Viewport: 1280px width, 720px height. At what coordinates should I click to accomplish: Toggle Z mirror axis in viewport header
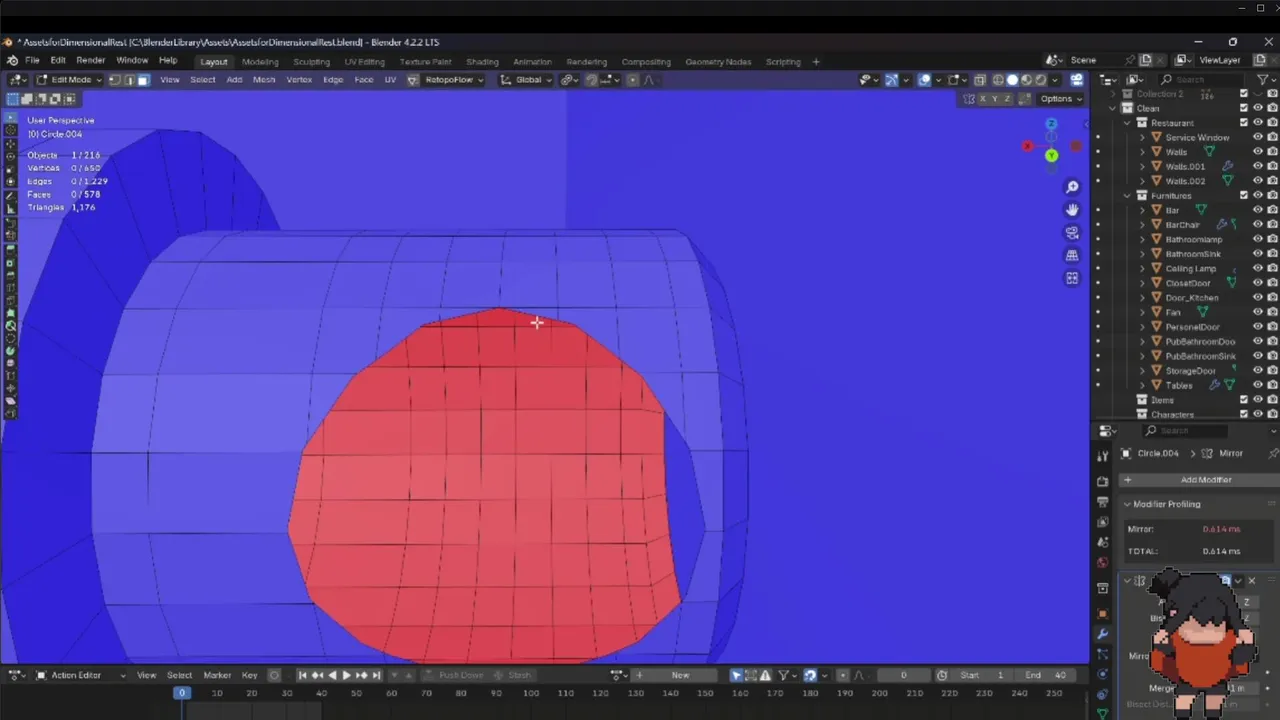coord(1009,99)
